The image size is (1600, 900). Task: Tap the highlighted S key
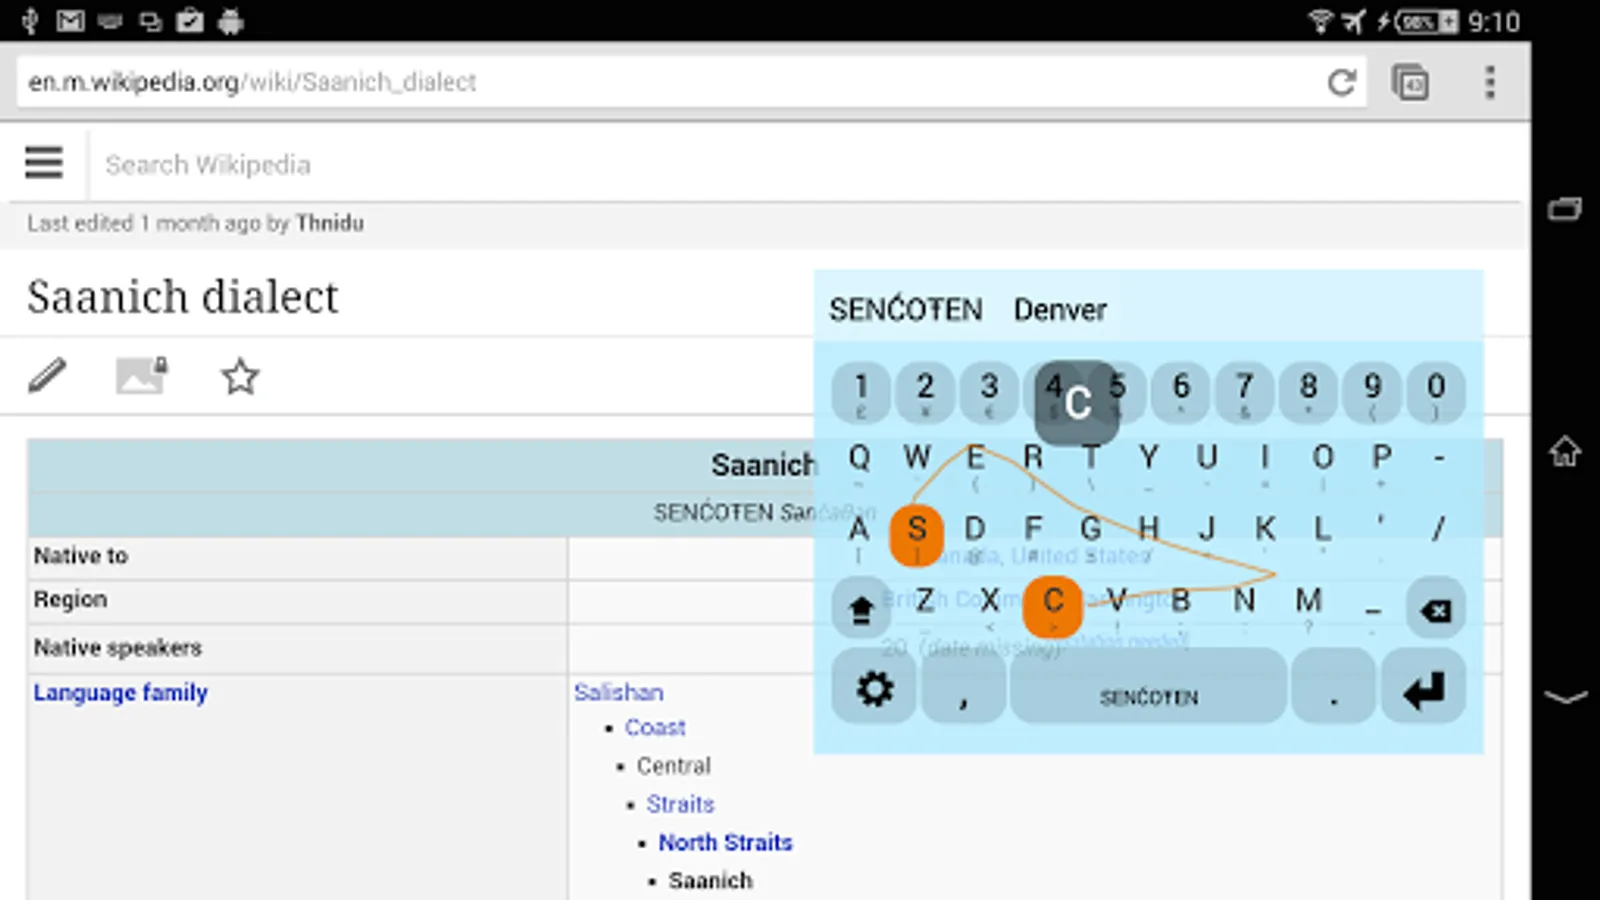click(x=916, y=535)
